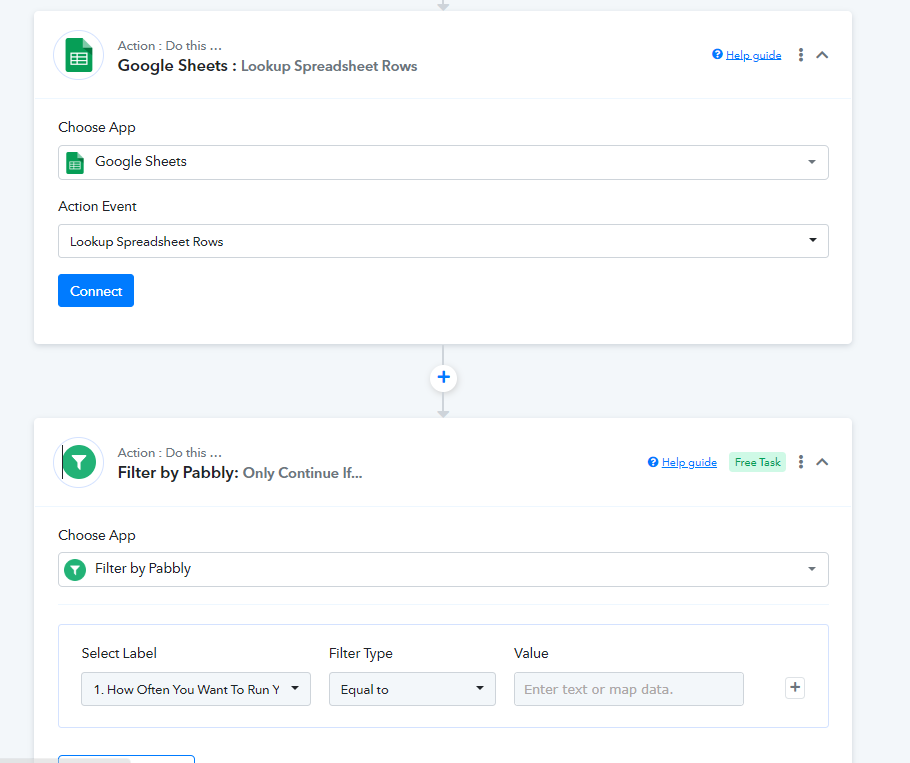
Task: Open Choose App dropdown showing Google Sheets
Action: click(x=443, y=162)
